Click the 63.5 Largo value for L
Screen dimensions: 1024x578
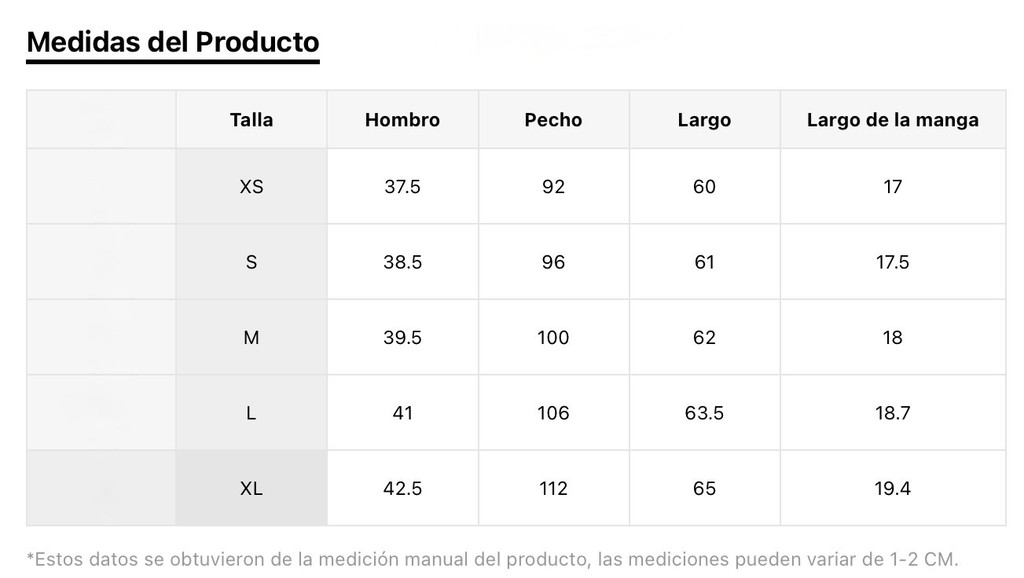[704, 413]
